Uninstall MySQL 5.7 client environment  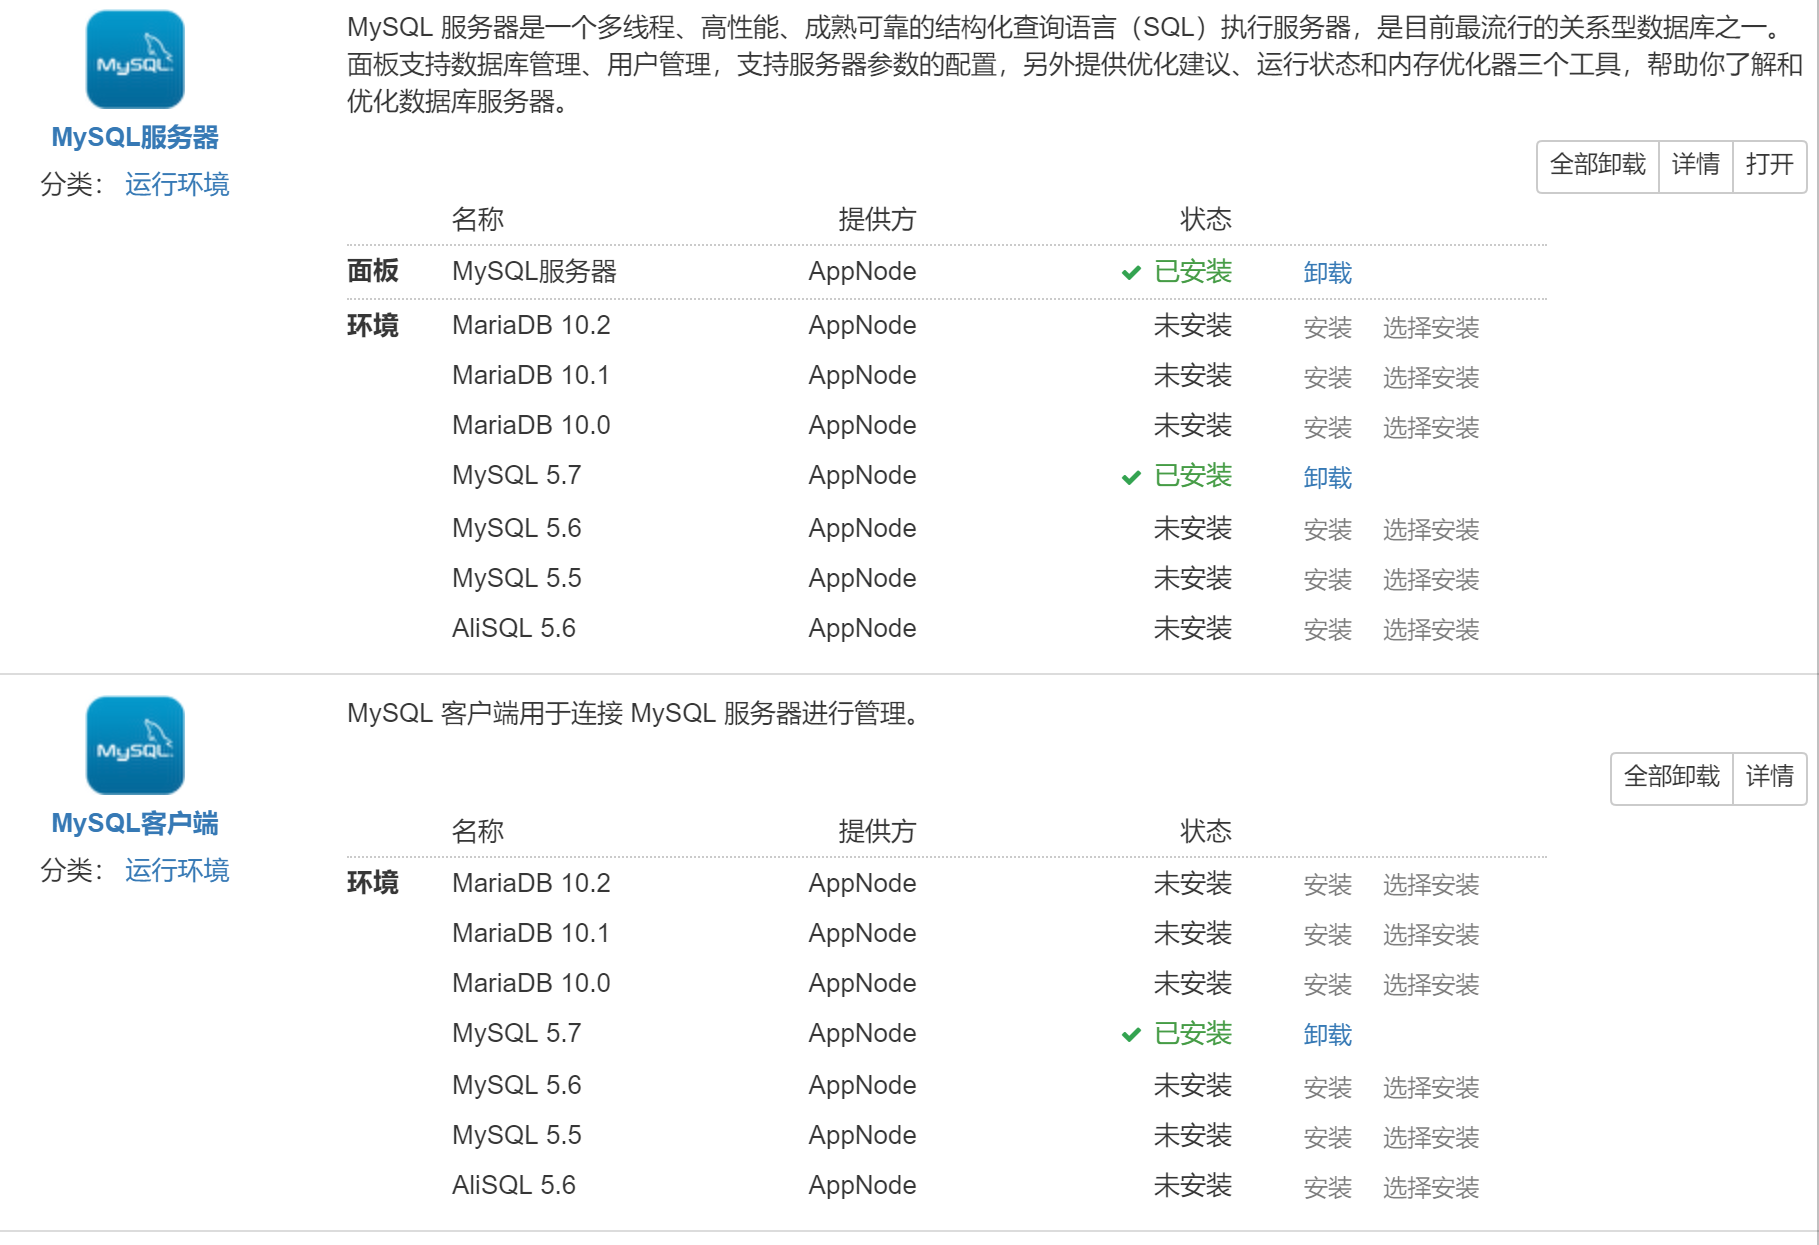coord(1327,1035)
